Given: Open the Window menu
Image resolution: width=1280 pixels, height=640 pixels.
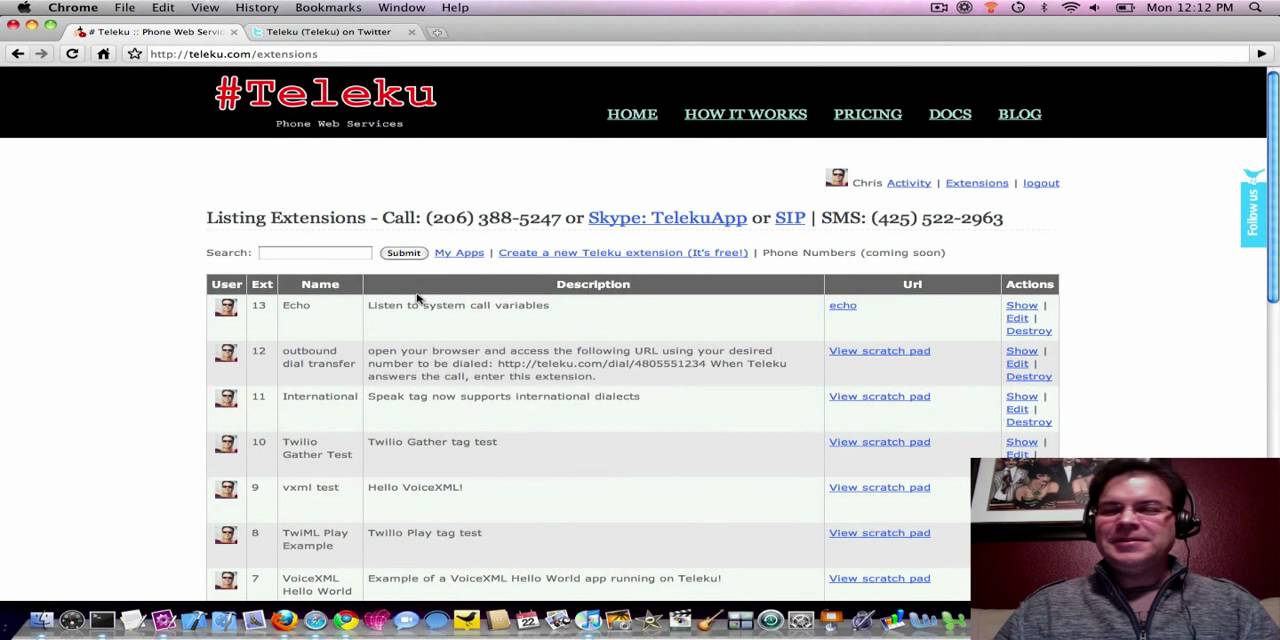Looking at the screenshot, I should coord(401,8).
